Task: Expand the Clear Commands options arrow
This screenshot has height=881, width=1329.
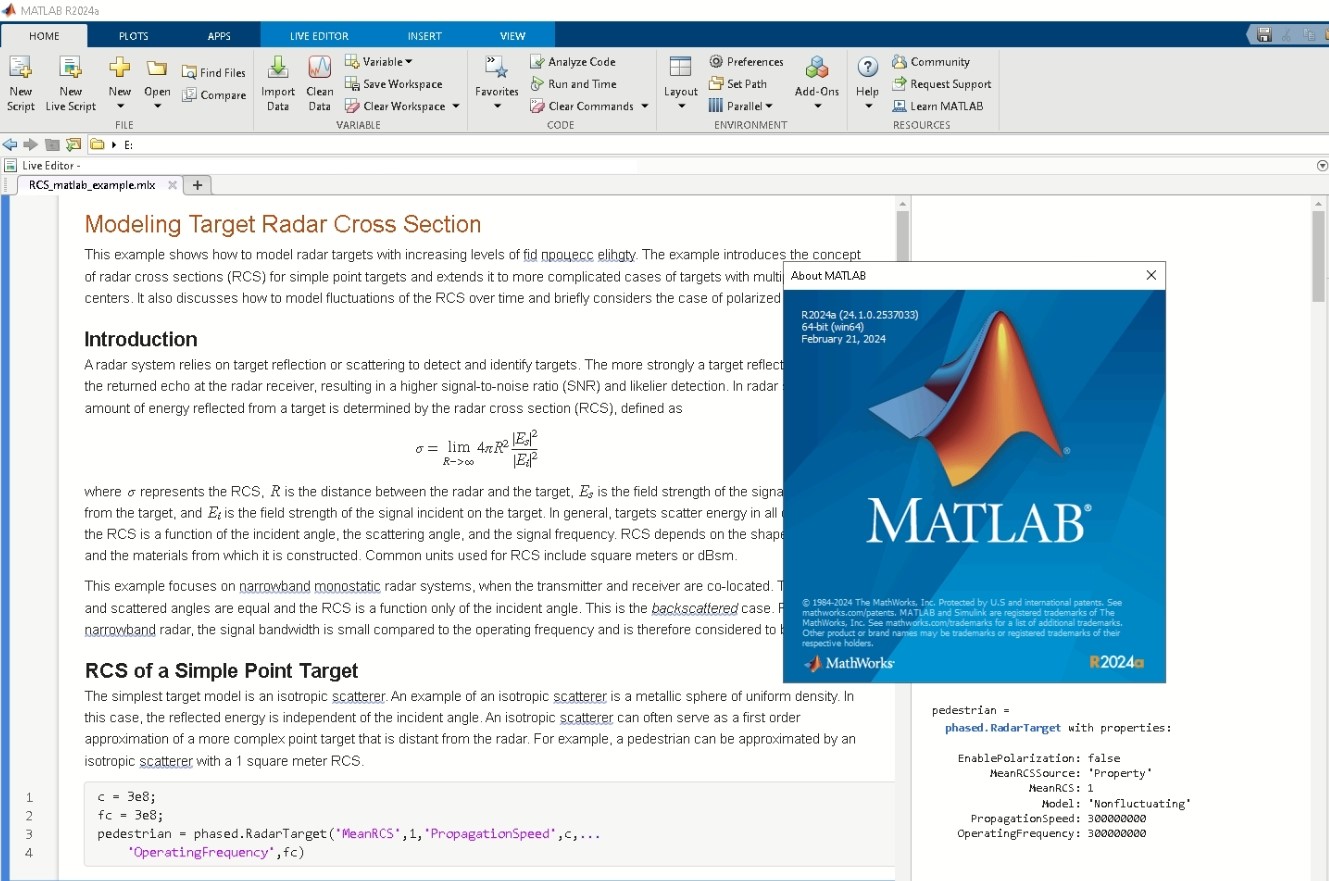Action: click(644, 106)
